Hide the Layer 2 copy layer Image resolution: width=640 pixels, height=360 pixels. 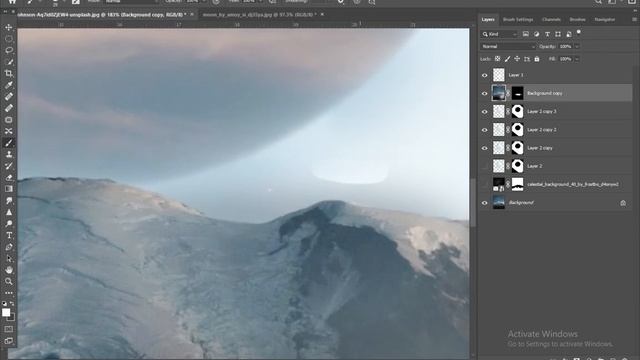pos(484,148)
